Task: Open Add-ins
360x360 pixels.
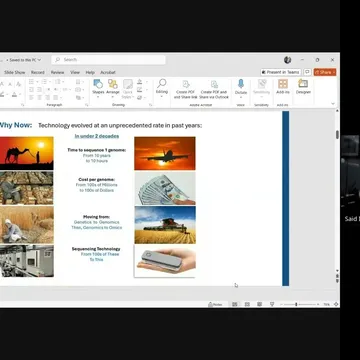Action: pyautogui.click(x=283, y=87)
